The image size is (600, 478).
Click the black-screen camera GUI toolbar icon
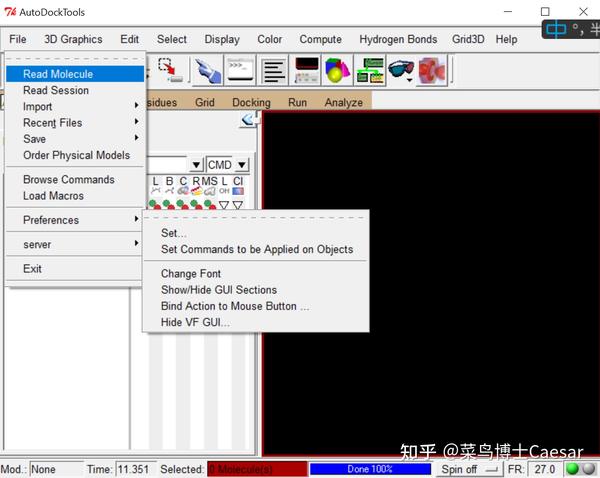pyautogui.click(x=307, y=70)
